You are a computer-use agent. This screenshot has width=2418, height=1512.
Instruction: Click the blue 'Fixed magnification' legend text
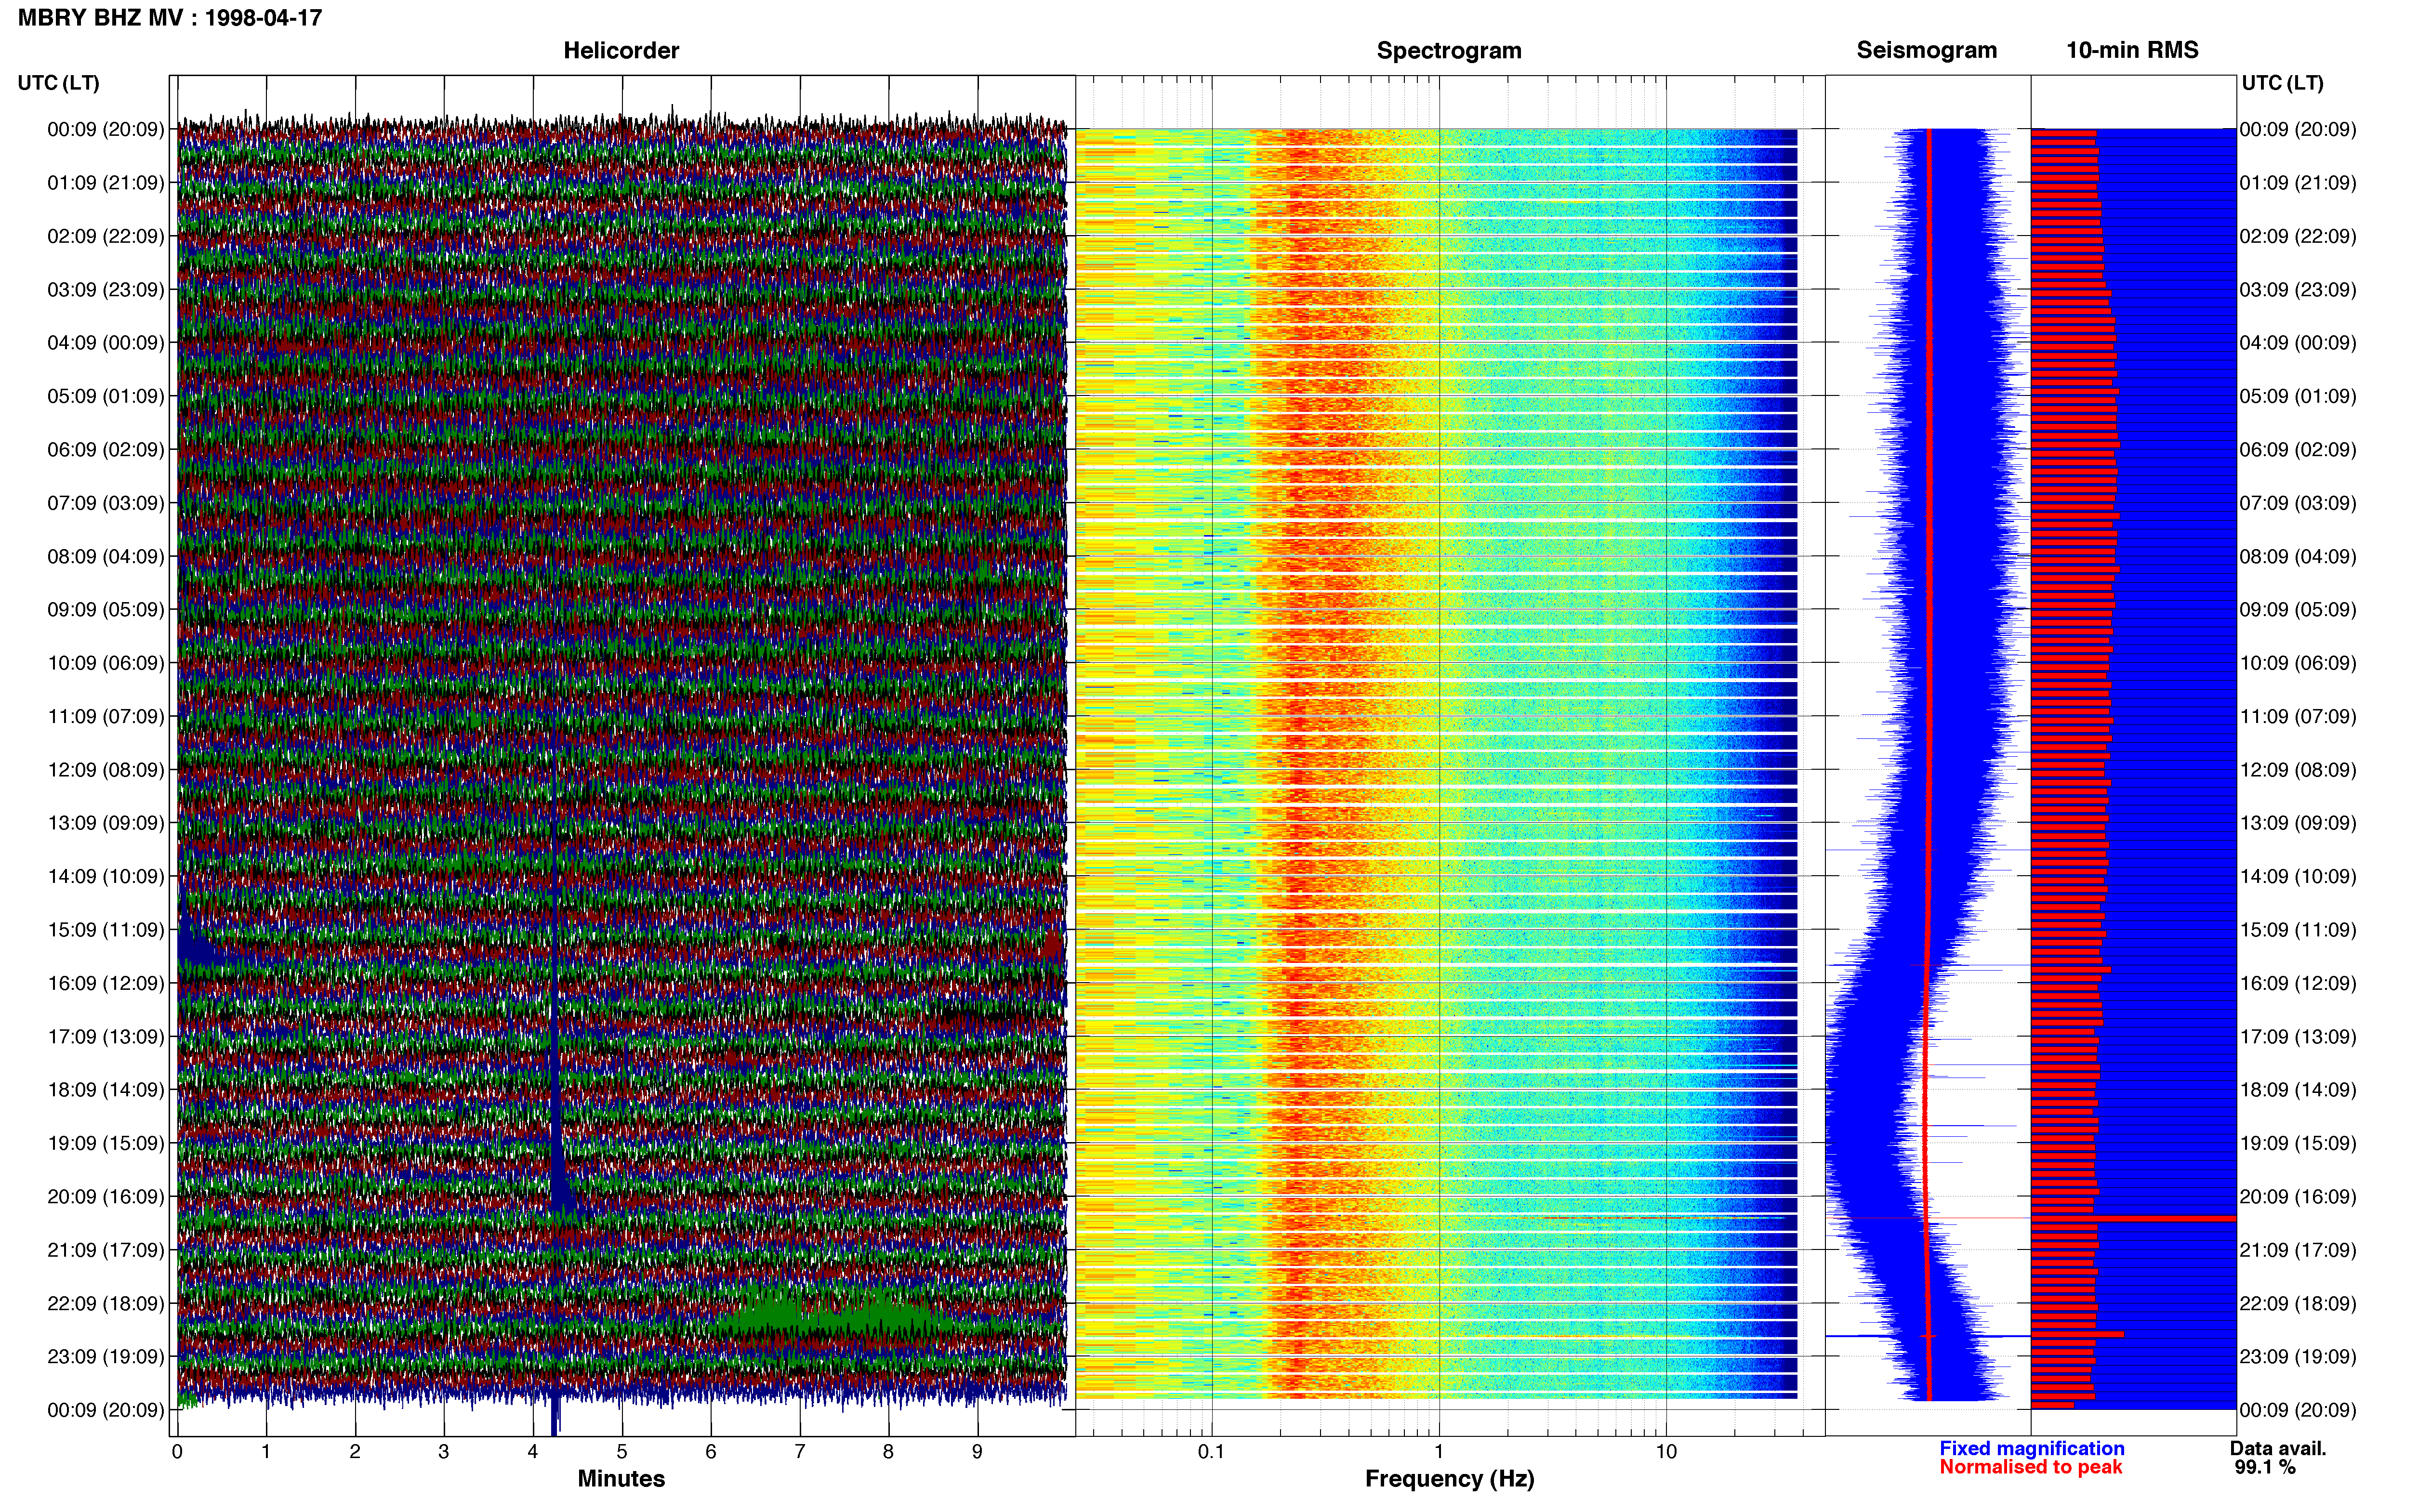coord(2031,1448)
